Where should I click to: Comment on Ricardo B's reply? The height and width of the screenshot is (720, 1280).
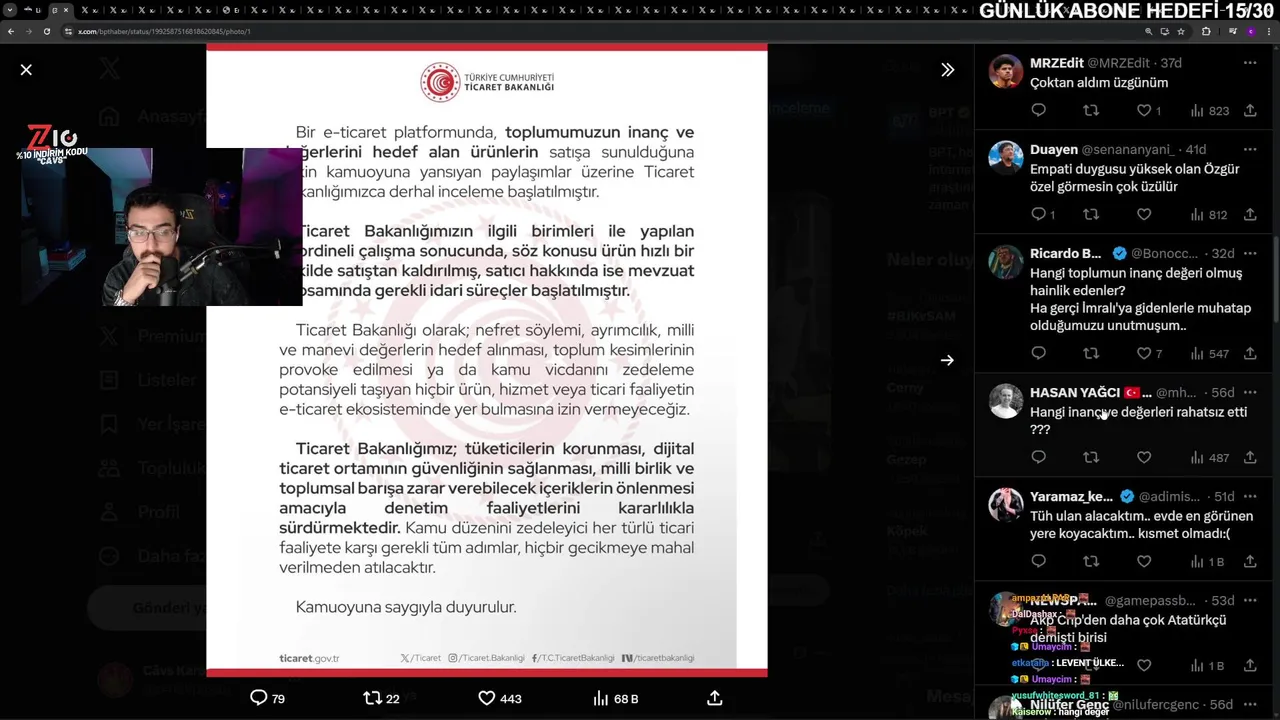click(x=1038, y=353)
